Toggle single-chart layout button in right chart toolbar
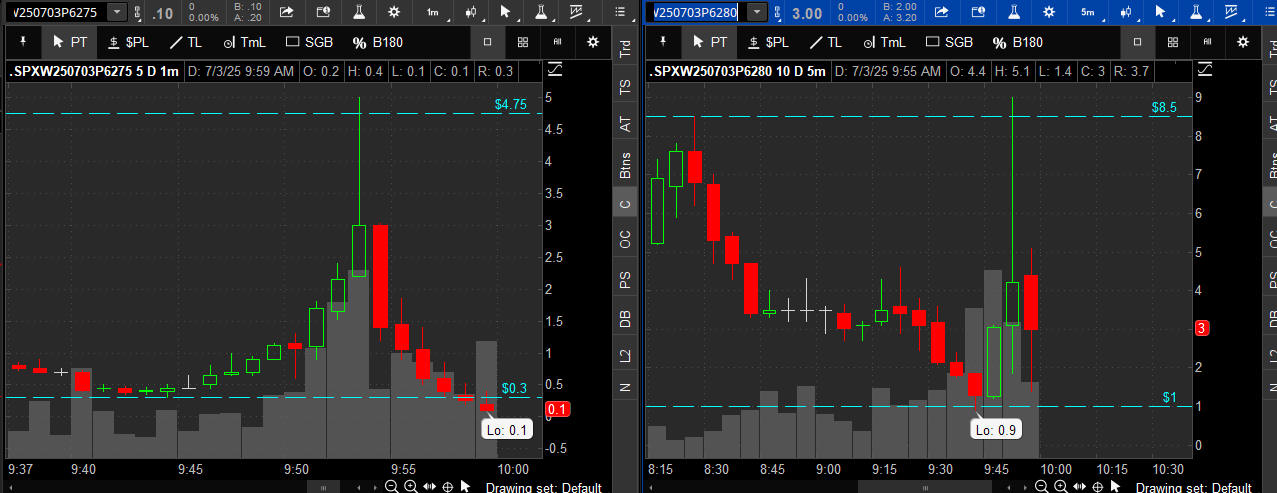This screenshot has width=1277, height=493. [x=1138, y=42]
